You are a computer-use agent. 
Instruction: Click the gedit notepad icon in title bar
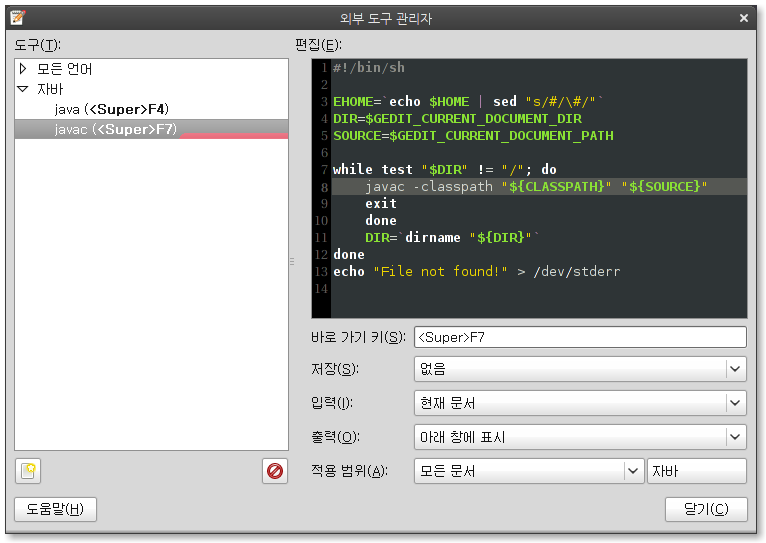point(18,18)
